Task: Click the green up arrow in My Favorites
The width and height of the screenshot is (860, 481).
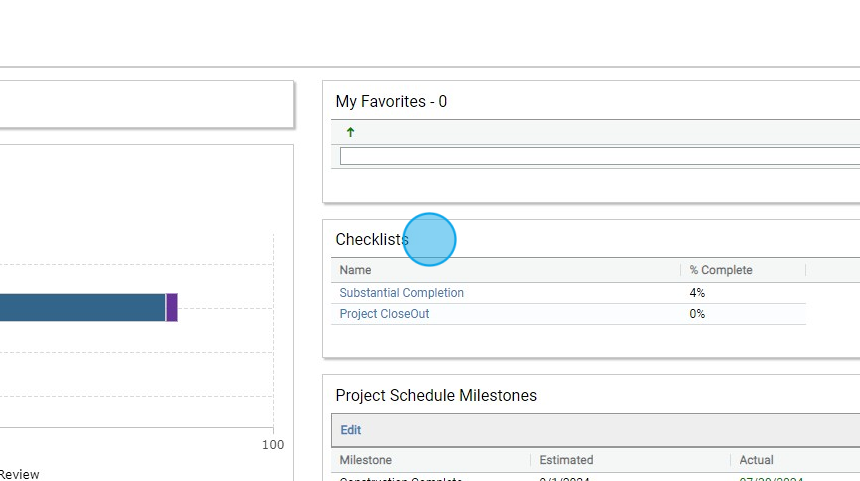Action: tap(350, 132)
